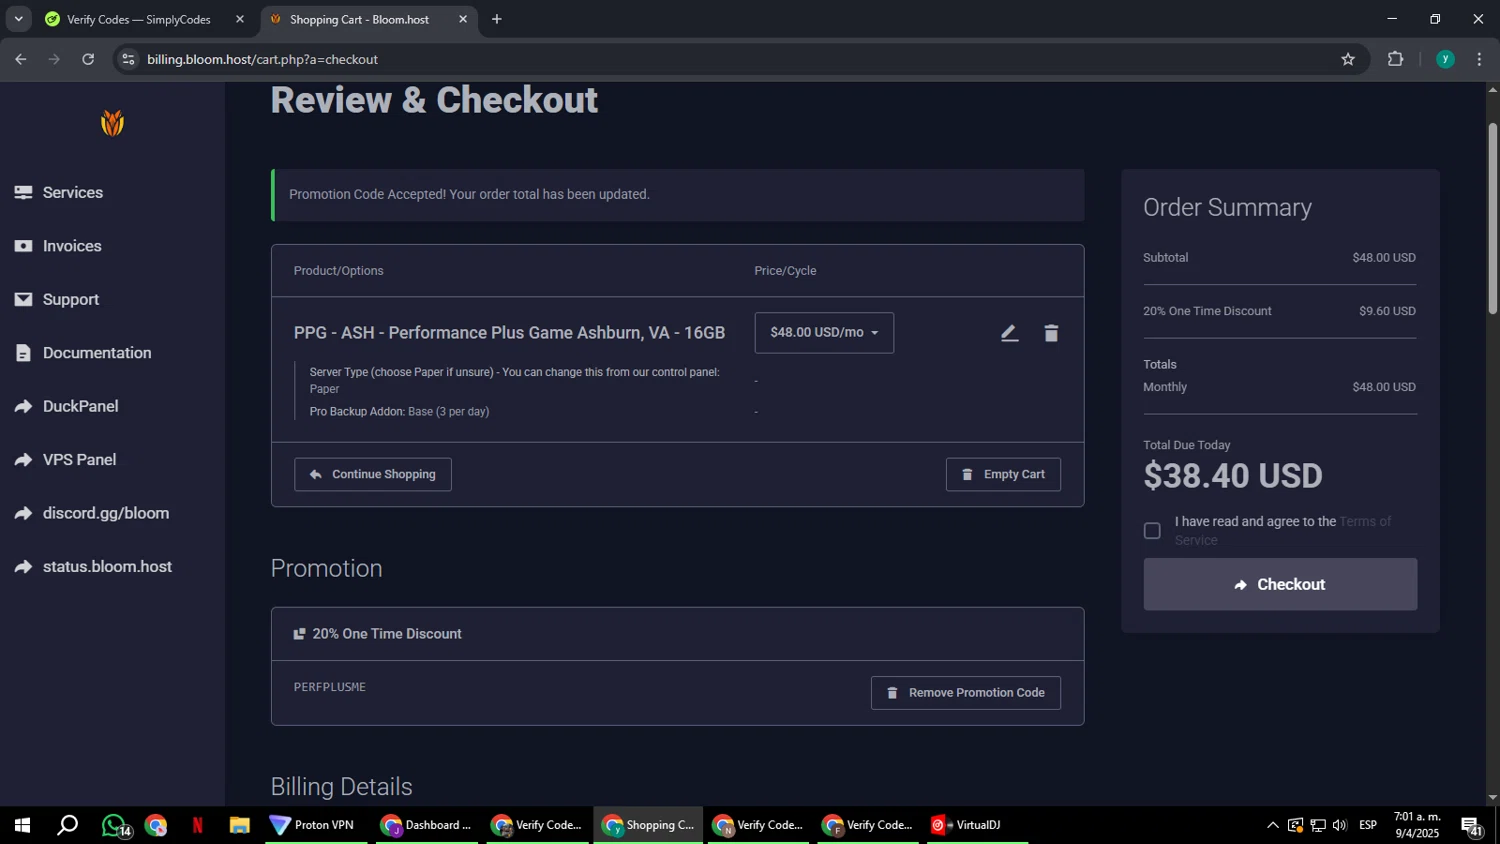The image size is (1500, 844).
Task: Click the network icon in system tray
Action: (x=1318, y=826)
